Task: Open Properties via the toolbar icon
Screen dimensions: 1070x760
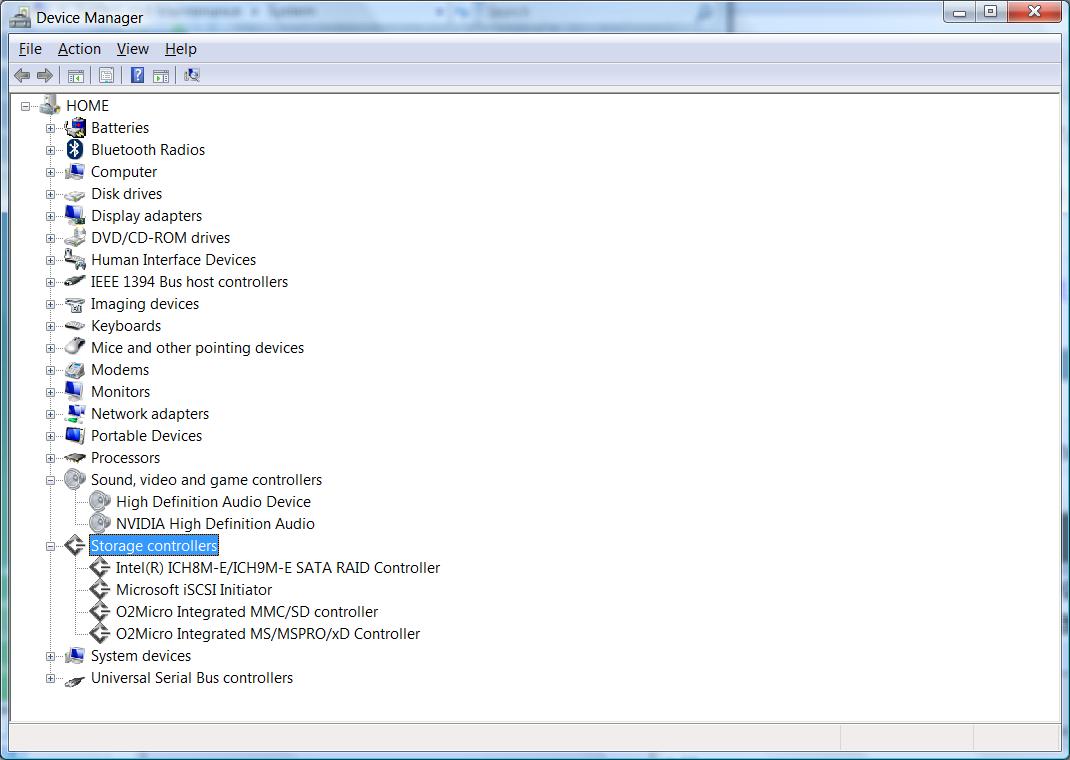Action: tap(106, 75)
